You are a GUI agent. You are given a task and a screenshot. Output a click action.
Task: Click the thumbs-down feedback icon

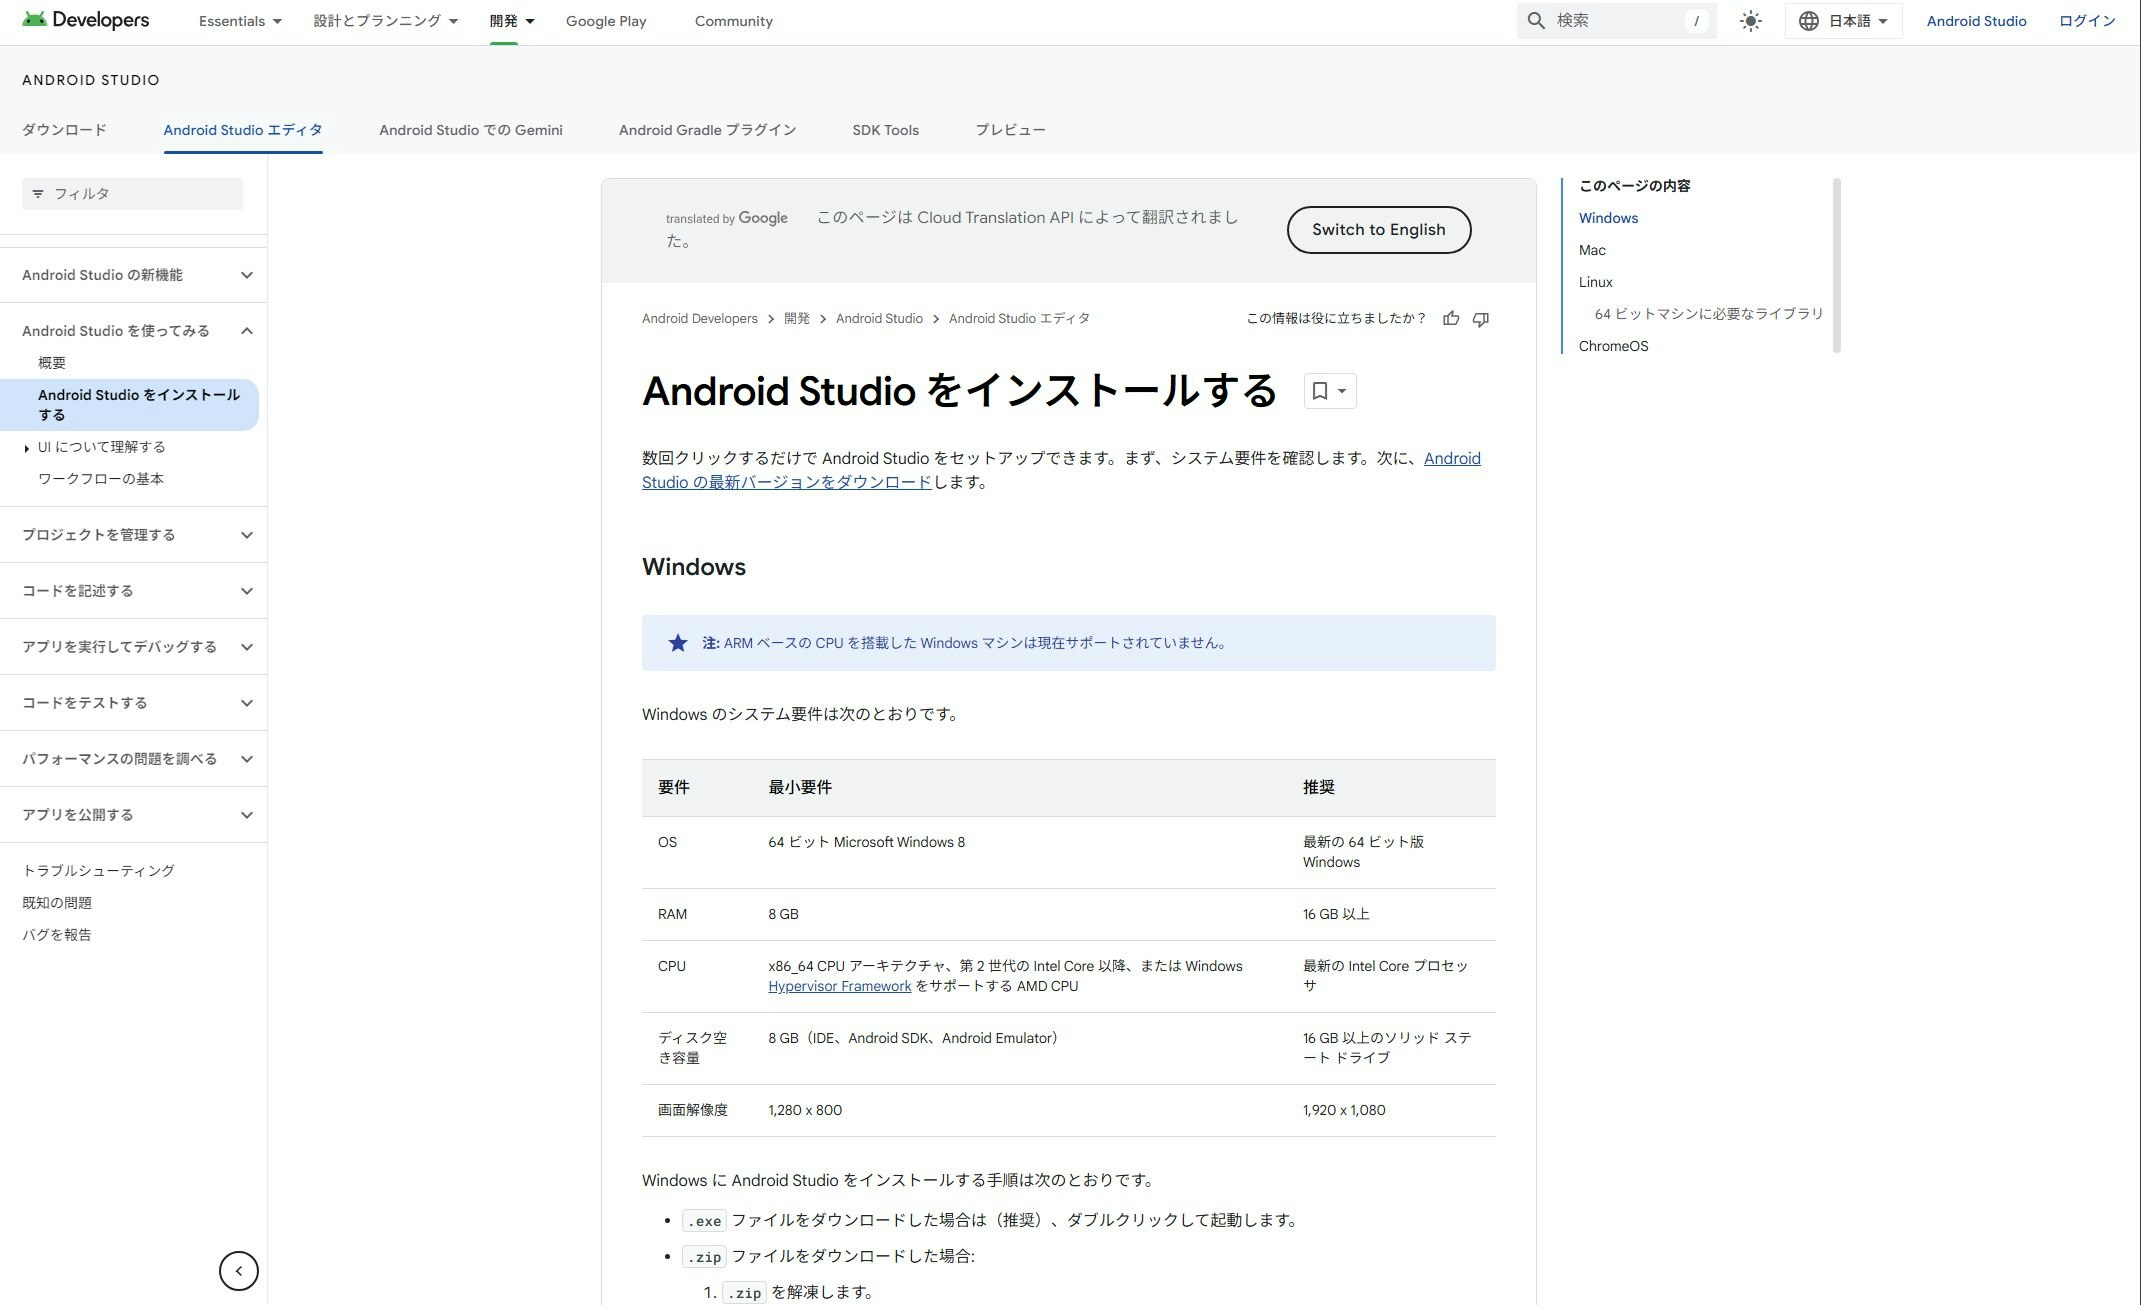point(1481,318)
